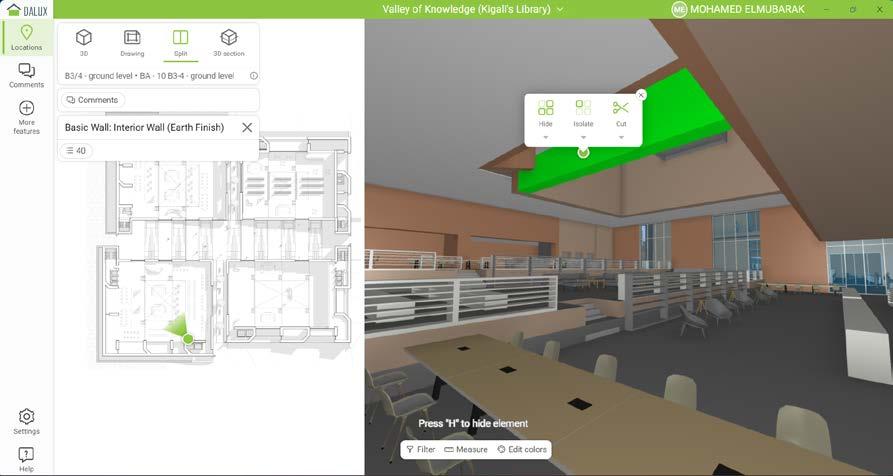The height and width of the screenshot is (476, 893).
Task: Close the Hide/Isolate/Cut popup
Action: click(641, 95)
